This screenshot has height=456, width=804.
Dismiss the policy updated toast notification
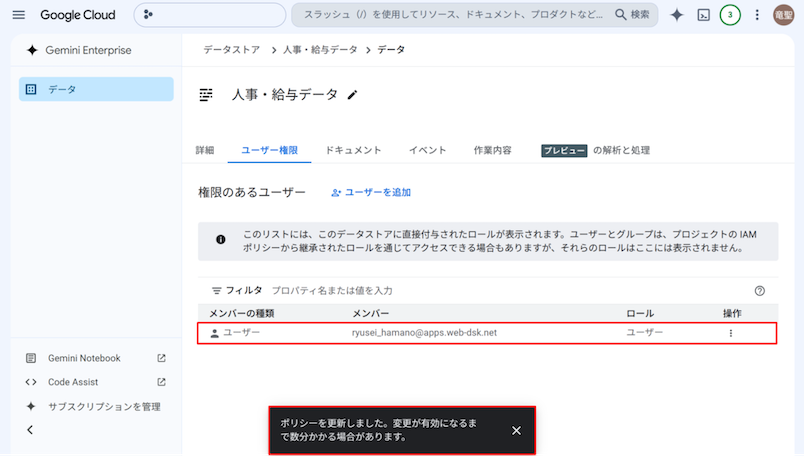point(516,431)
